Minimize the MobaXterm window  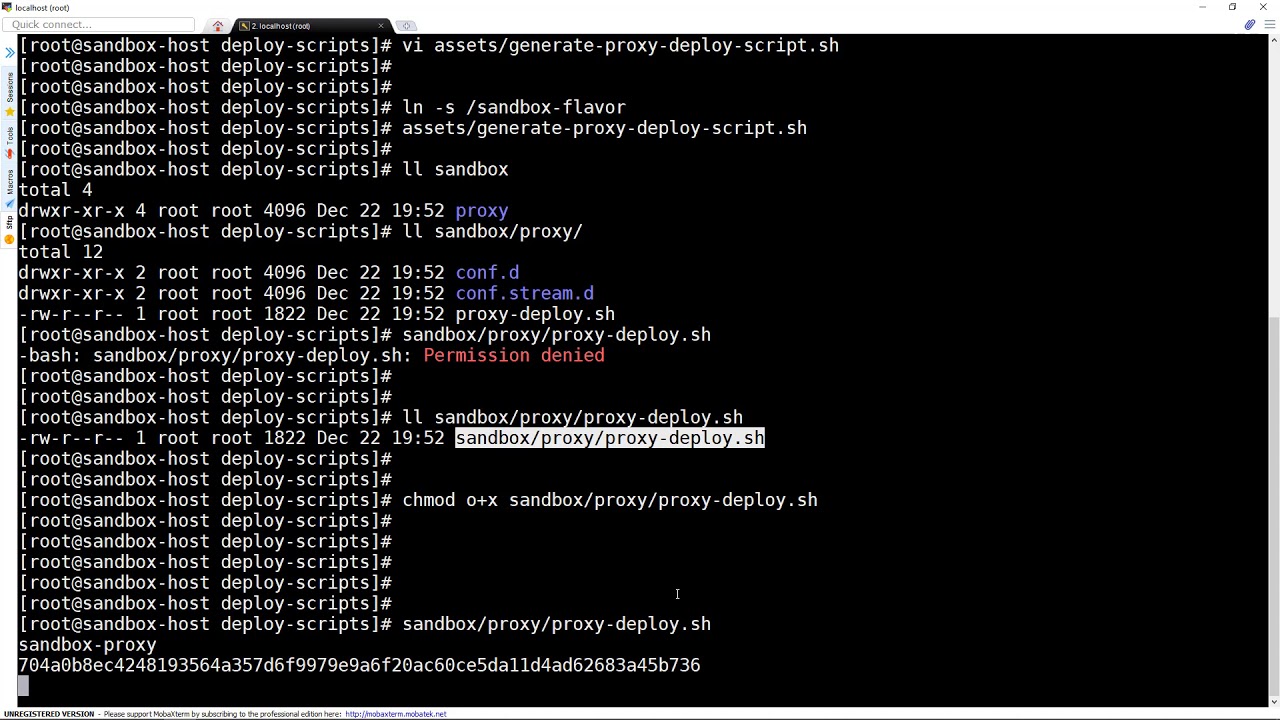(x=1202, y=7)
